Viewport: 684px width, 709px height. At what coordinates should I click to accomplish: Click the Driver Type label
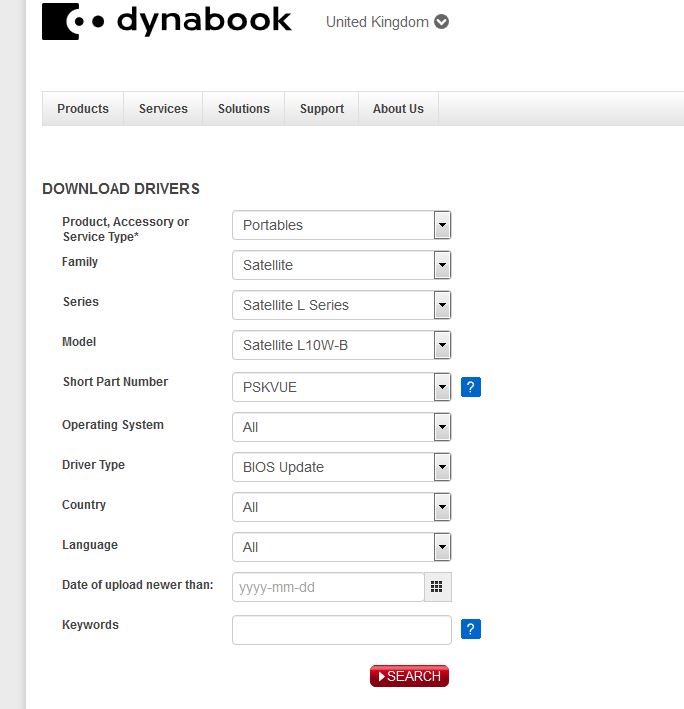pyautogui.click(x=93, y=465)
